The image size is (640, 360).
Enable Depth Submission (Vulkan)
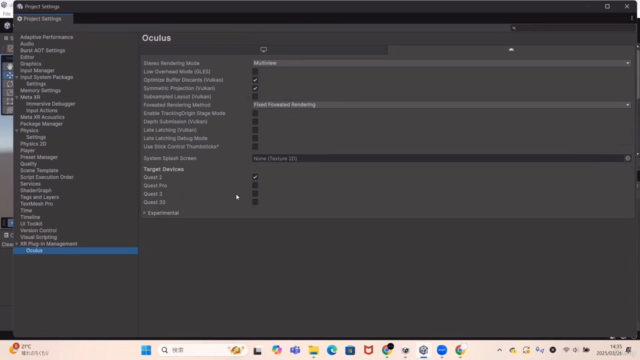point(255,122)
